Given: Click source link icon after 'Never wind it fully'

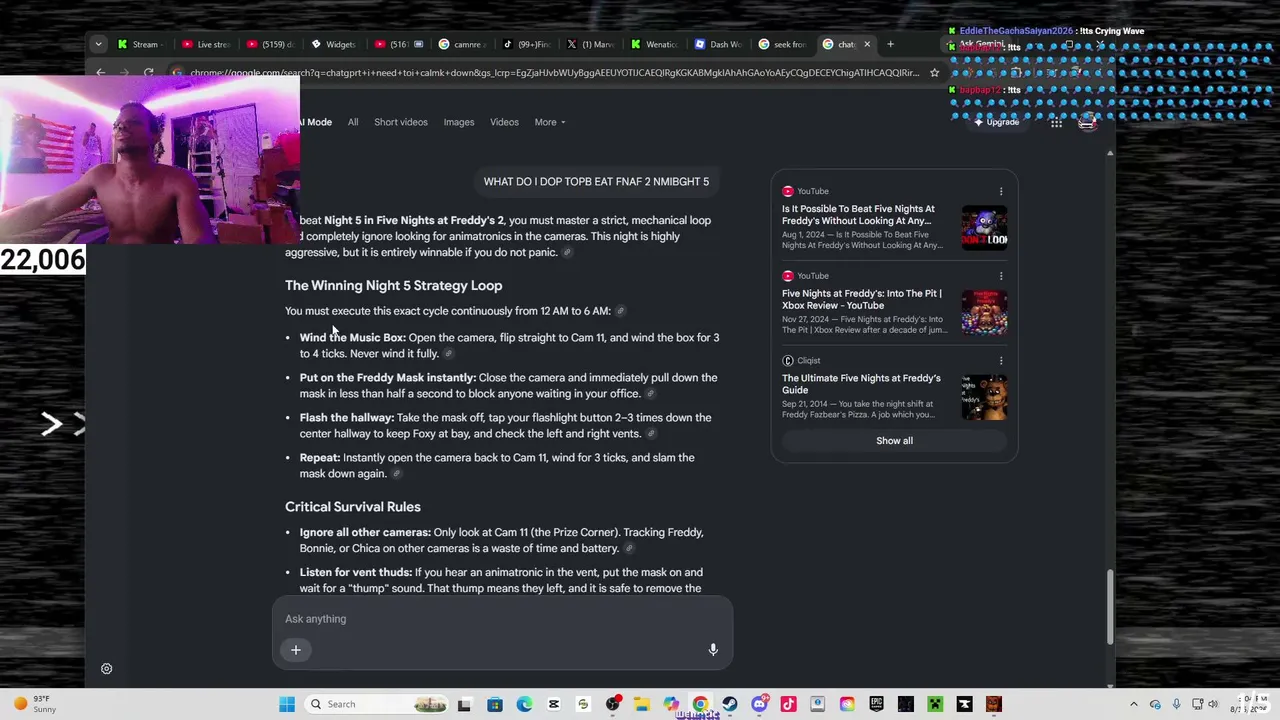Looking at the screenshot, I should [448, 354].
